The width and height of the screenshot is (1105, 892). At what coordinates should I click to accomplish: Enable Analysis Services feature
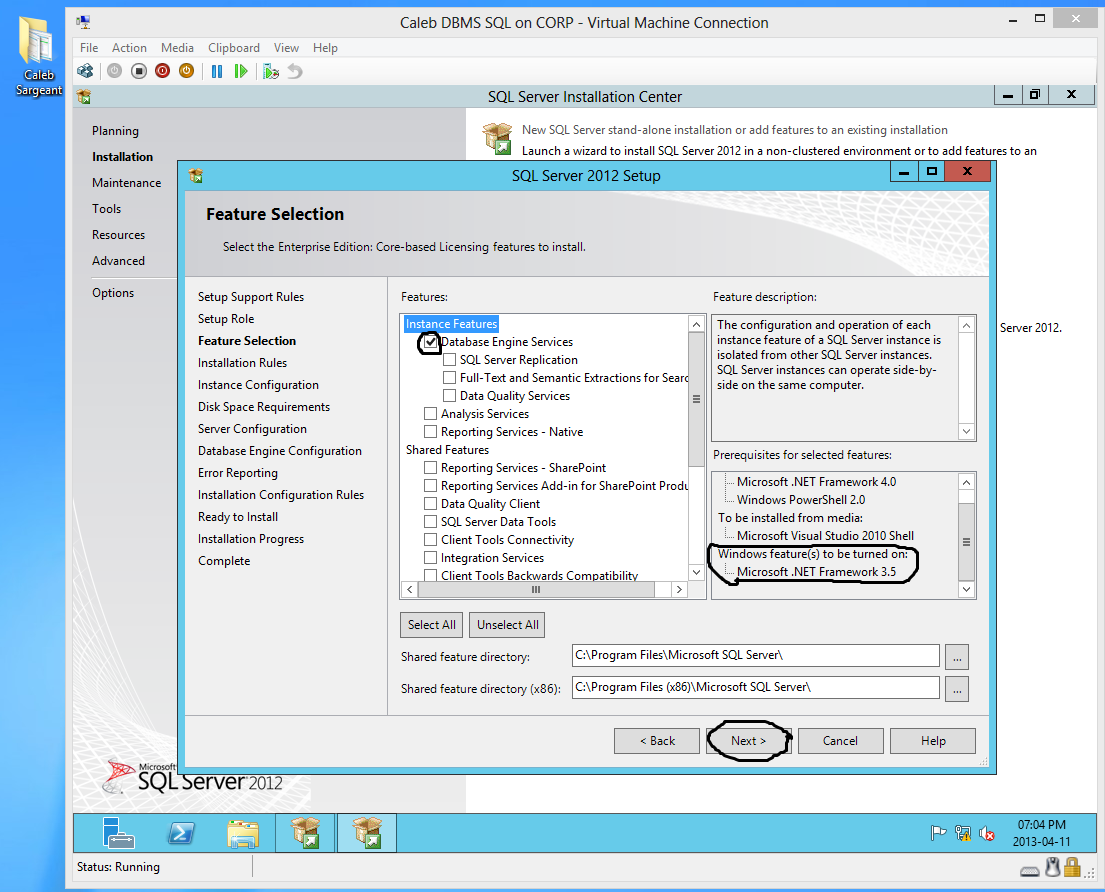431,414
